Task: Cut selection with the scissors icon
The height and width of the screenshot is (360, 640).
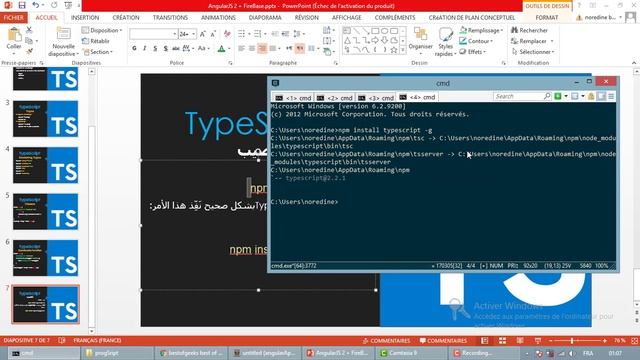Action: (x=29, y=30)
